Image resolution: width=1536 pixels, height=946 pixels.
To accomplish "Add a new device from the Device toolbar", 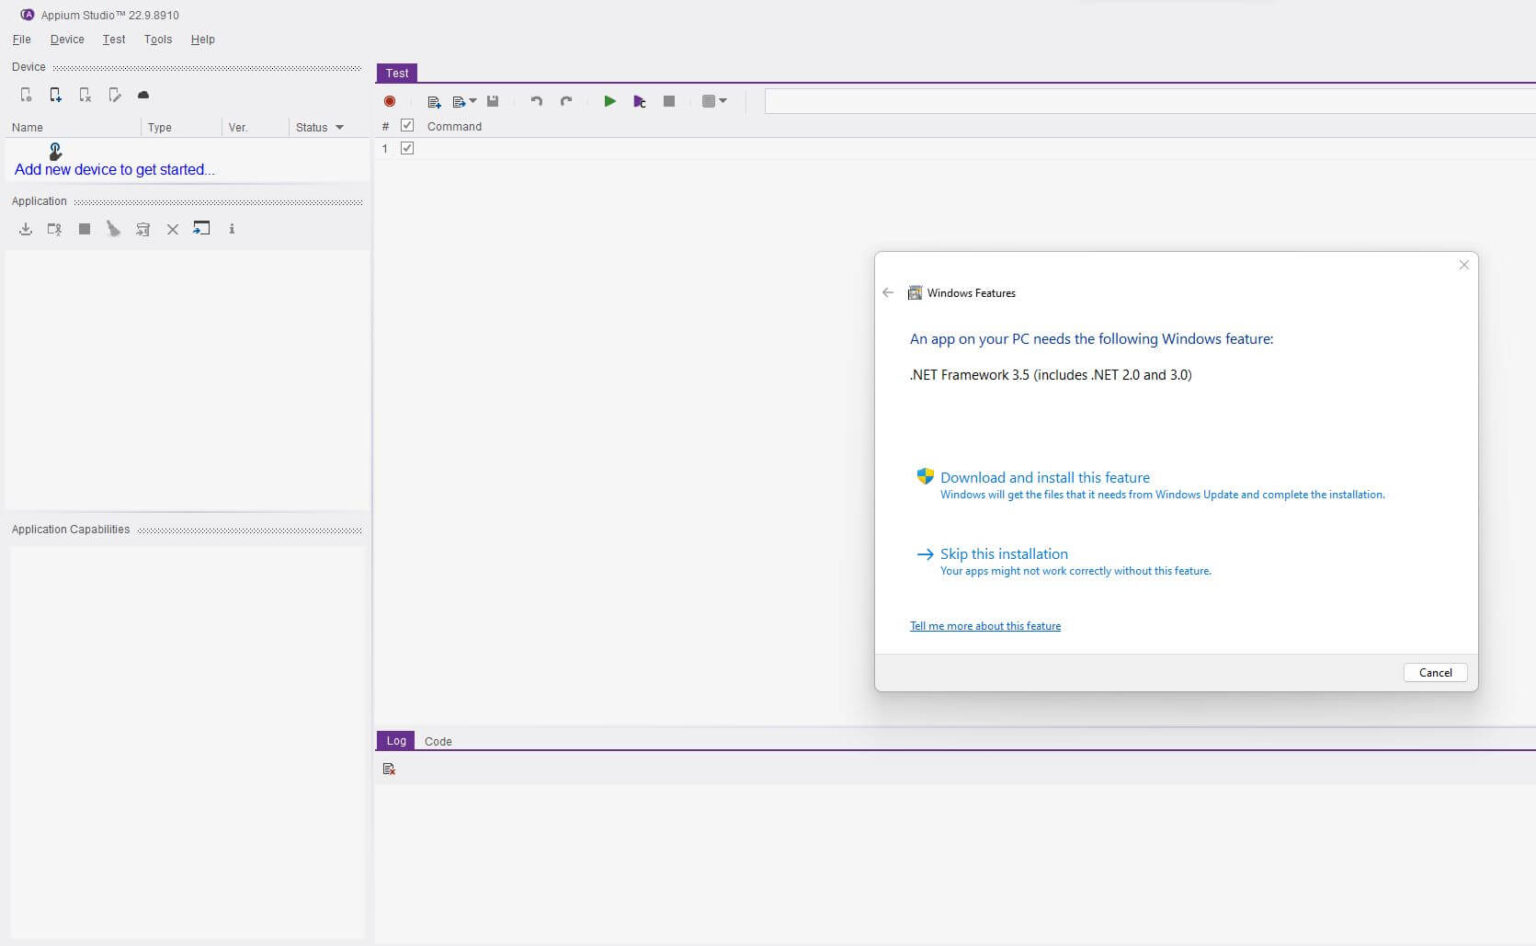I will coord(55,94).
